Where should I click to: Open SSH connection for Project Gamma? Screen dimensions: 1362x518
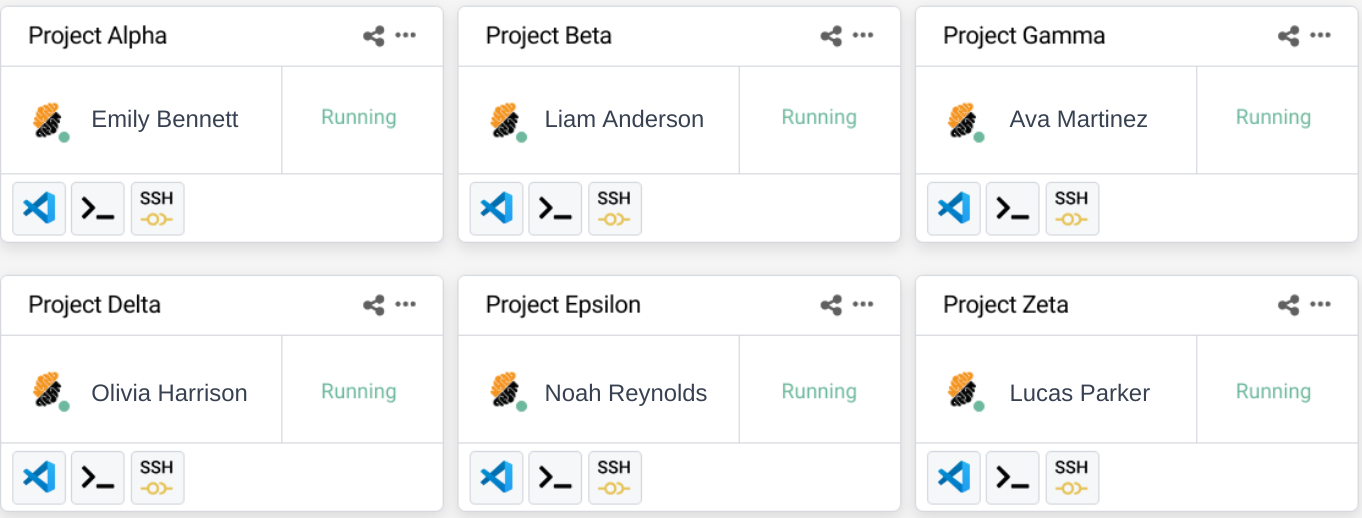[1072, 208]
